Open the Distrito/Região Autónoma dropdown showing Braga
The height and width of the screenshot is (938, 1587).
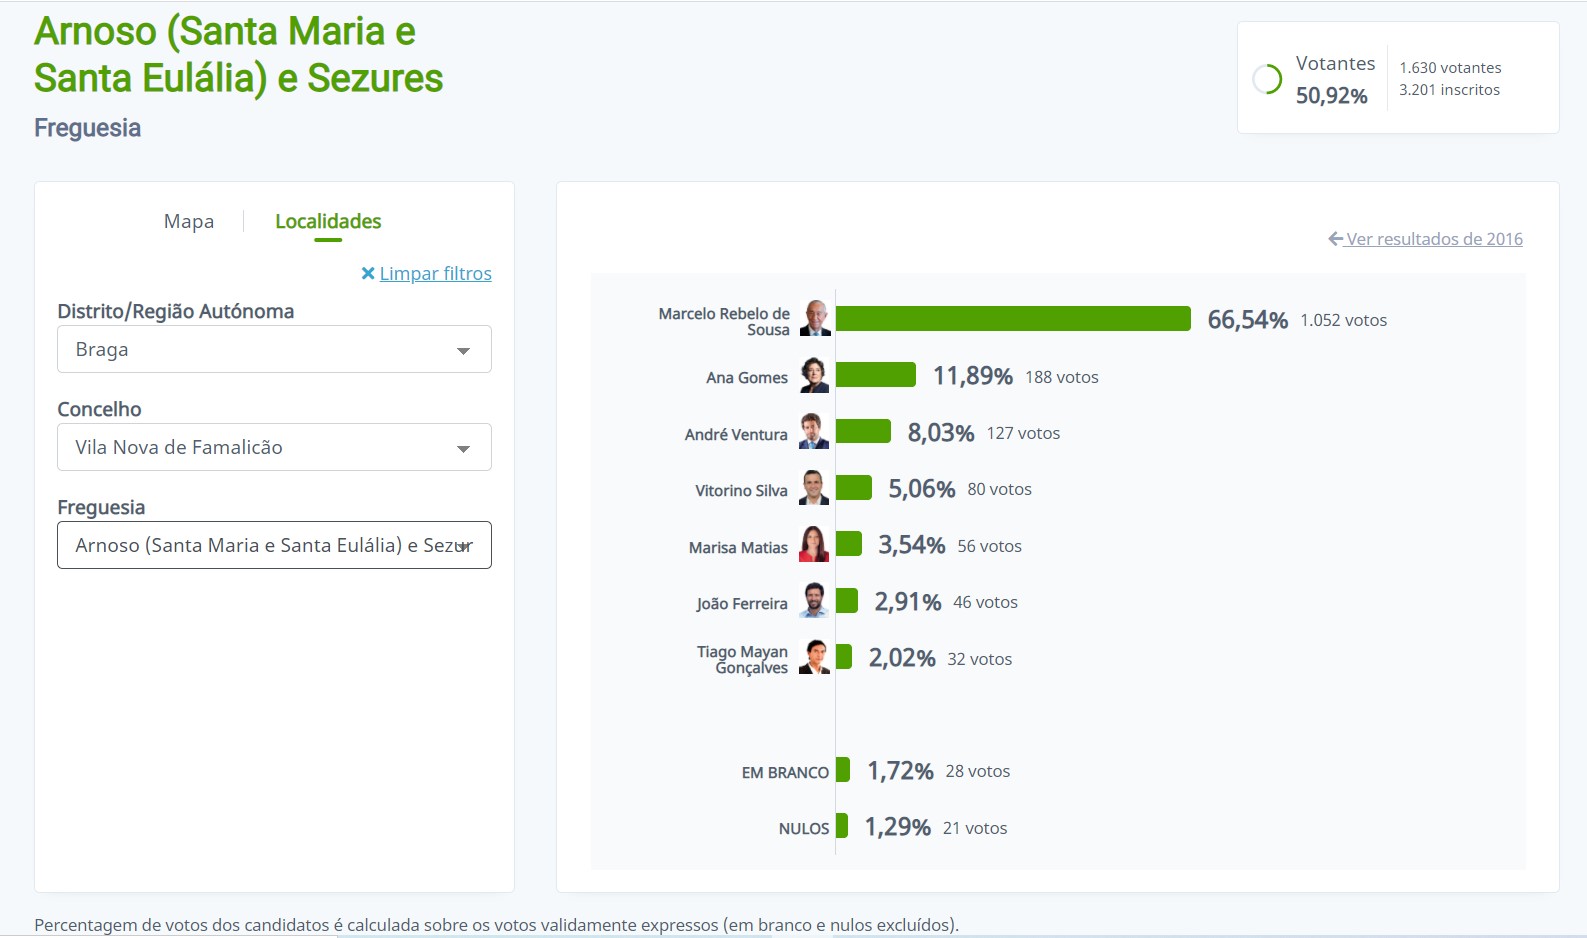[x=274, y=349]
